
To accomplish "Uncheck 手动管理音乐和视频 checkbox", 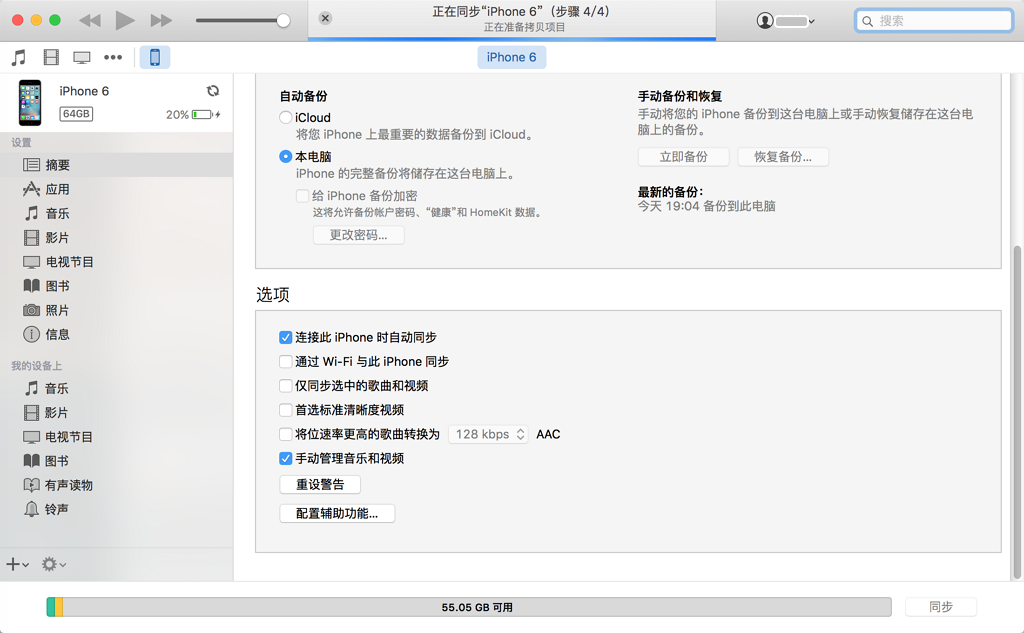I will [285, 458].
